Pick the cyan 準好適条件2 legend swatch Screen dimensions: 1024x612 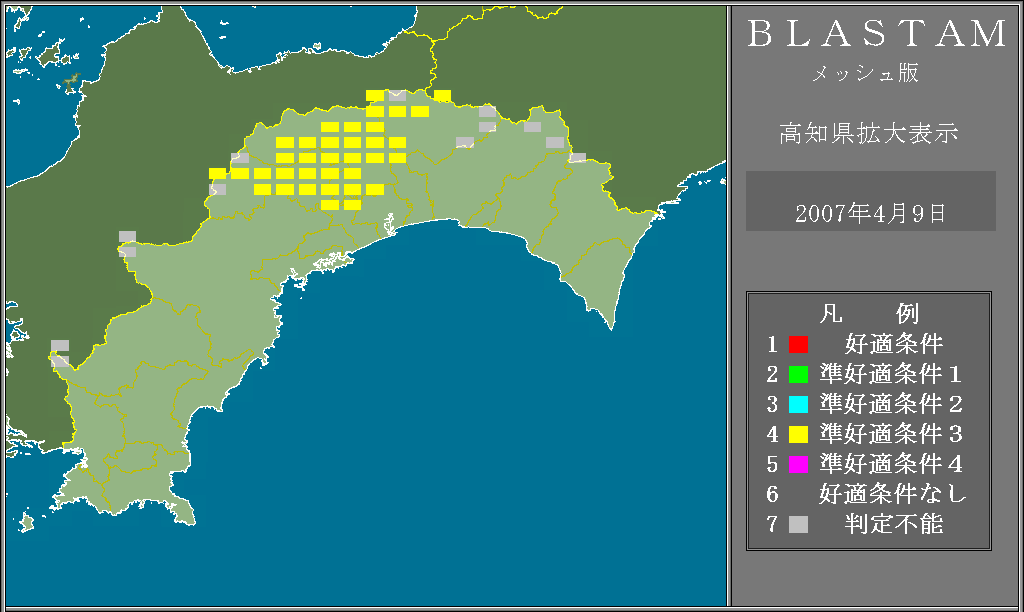pos(798,405)
